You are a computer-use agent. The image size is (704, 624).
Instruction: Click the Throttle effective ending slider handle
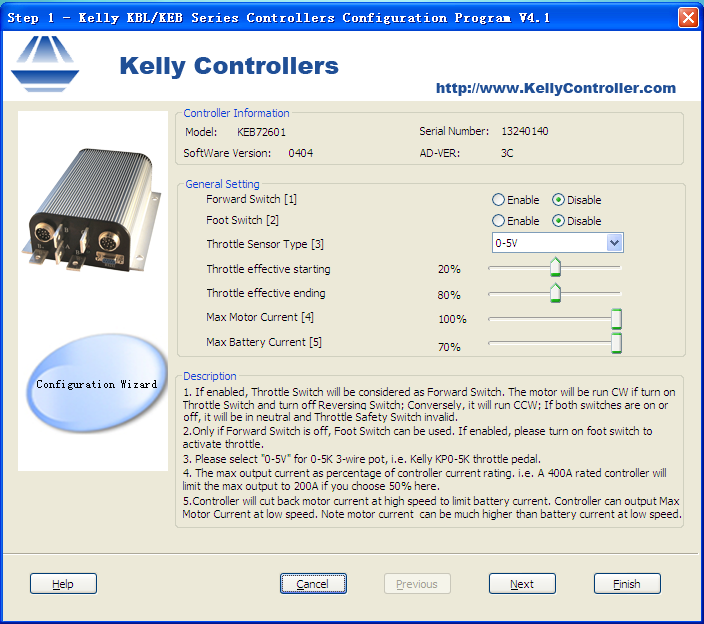555,293
